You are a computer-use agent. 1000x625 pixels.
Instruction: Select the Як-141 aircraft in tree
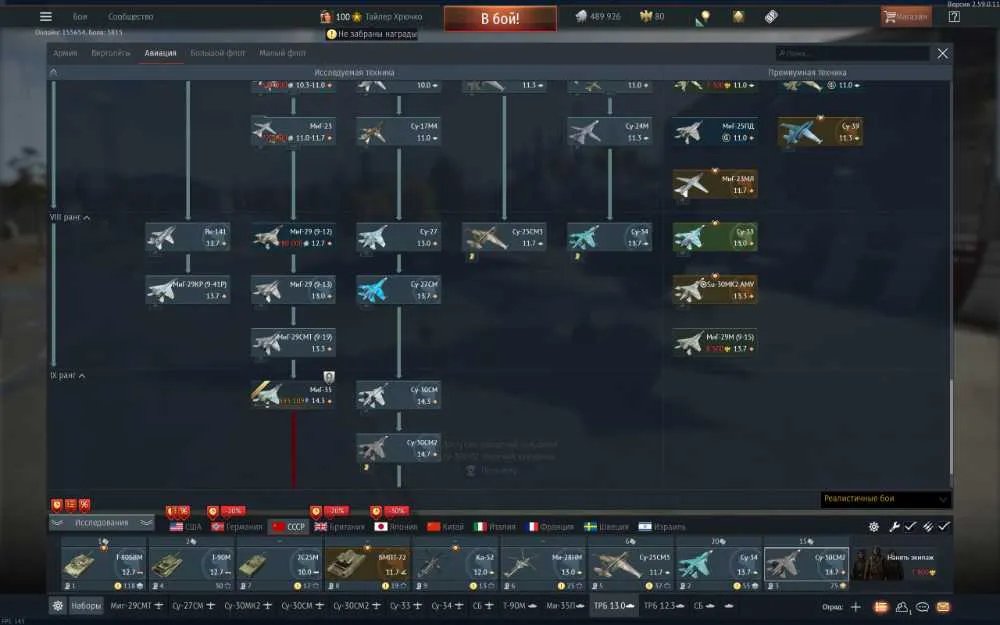pyautogui.click(x=188, y=237)
